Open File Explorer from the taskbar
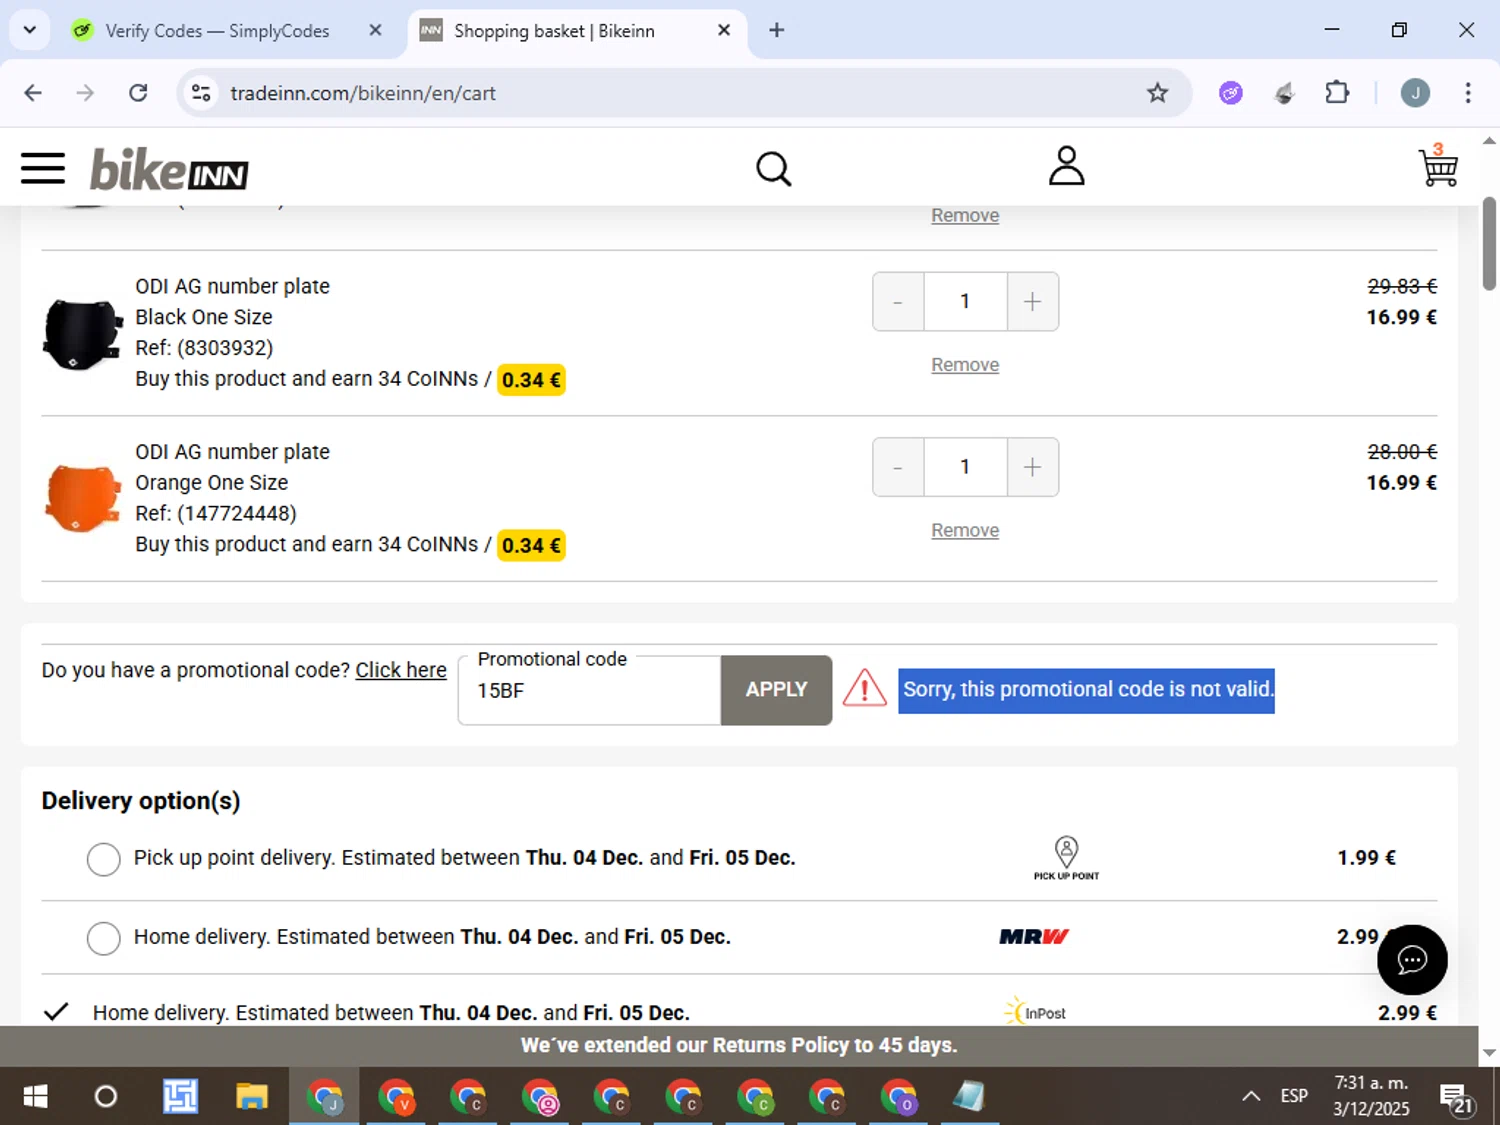This screenshot has height=1125, width=1500. tap(252, 1097)
